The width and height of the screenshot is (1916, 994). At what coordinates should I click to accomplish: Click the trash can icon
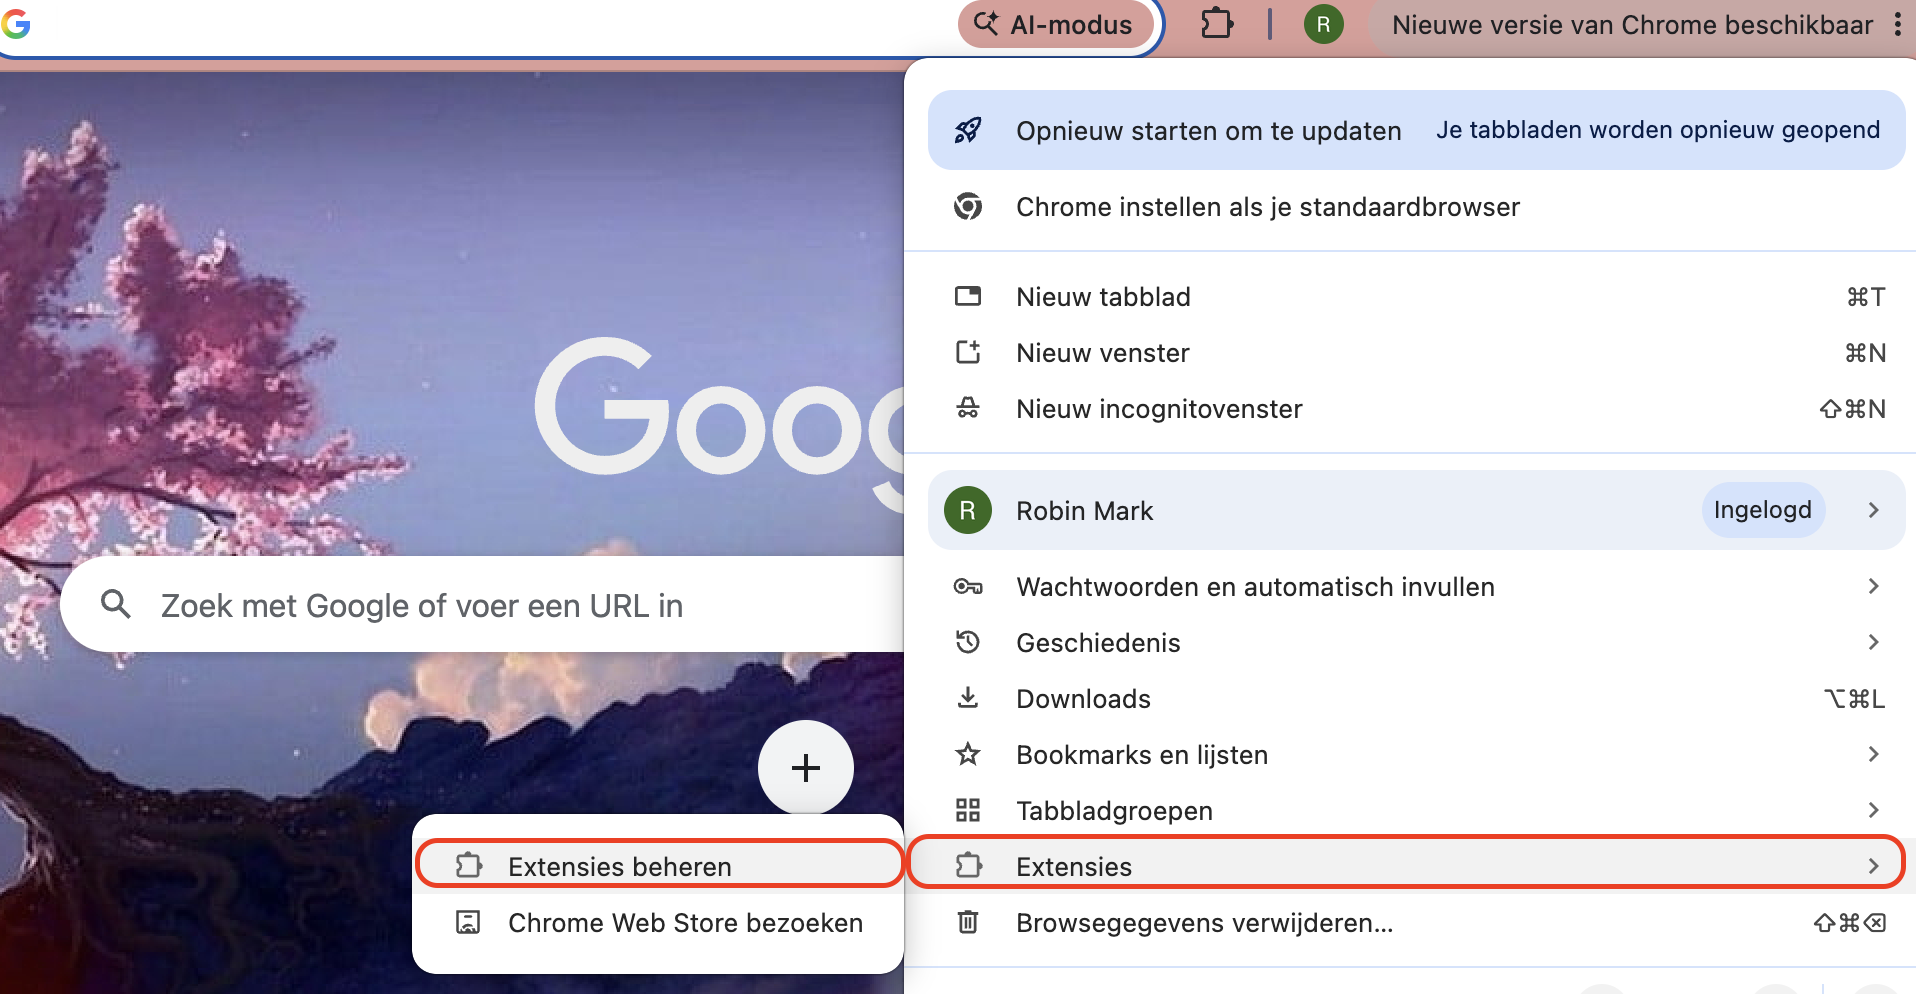[968, 921]
